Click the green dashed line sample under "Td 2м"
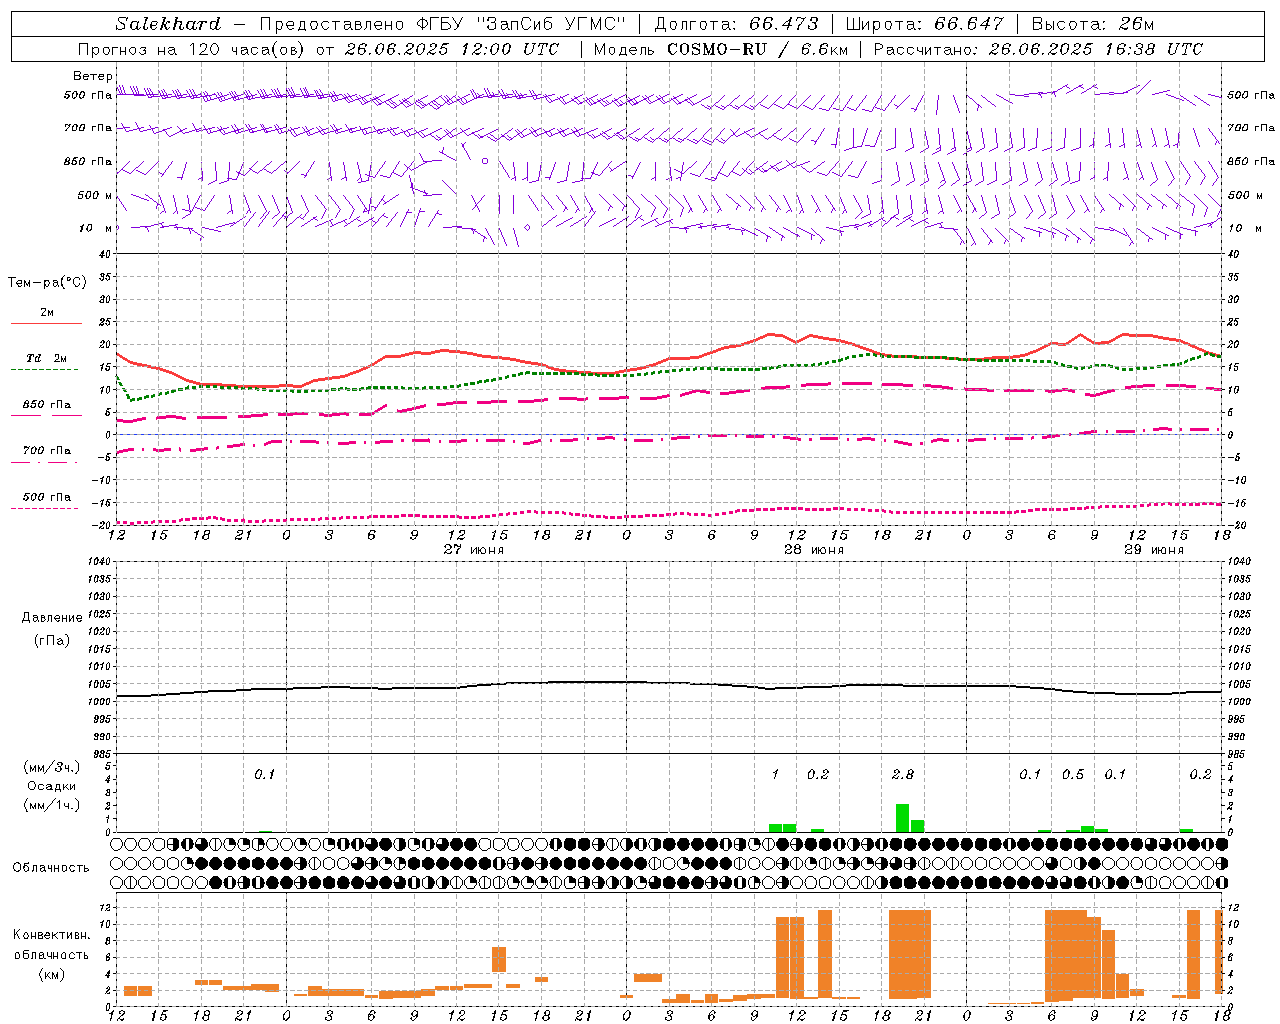 coord(44,369)
